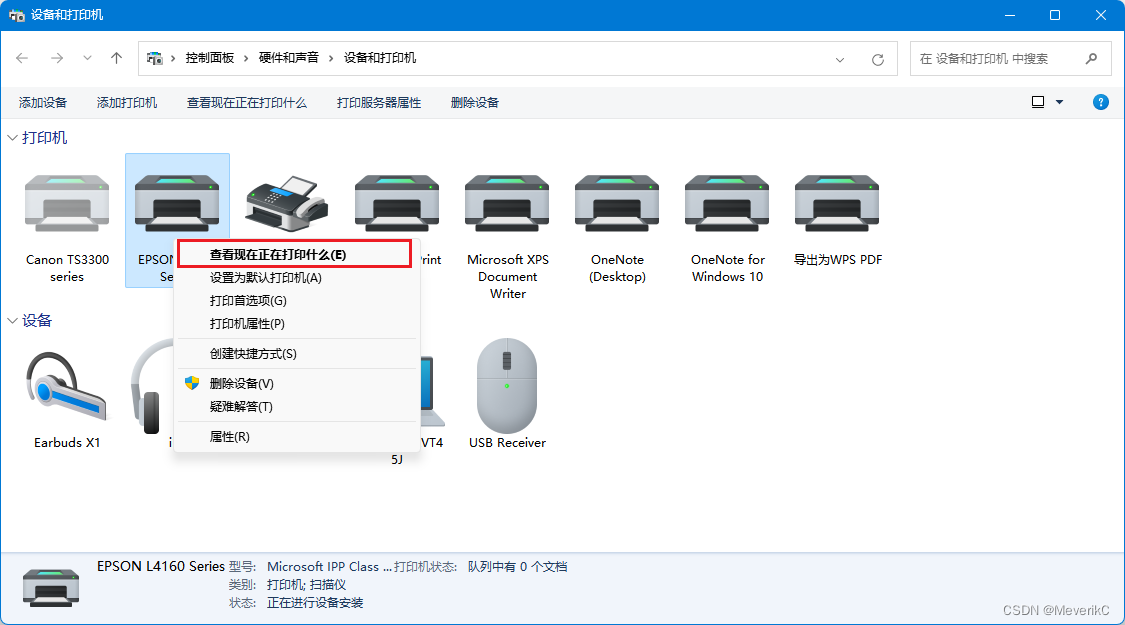Collapse the 打印机 section

pyautogui.click(x=12, y=137)
